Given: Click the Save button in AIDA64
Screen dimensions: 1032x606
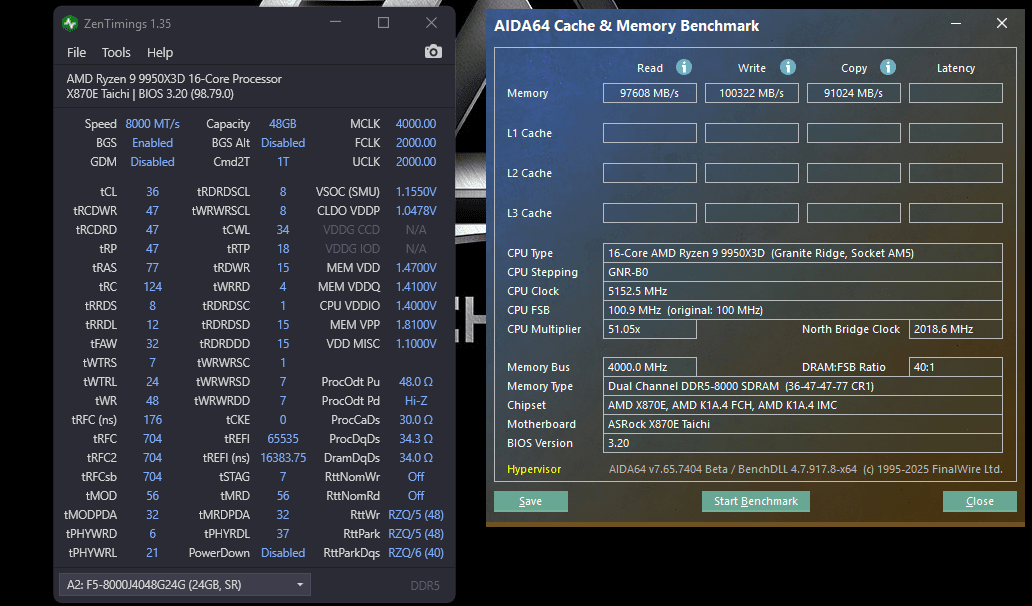Looking at the screenshot, I should pyautogui.click(x=530, y=501).
